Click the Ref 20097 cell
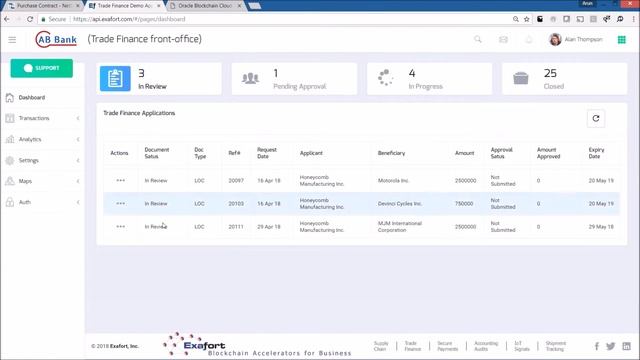Viewport: 640px width, 360px height. coord(236,180)
